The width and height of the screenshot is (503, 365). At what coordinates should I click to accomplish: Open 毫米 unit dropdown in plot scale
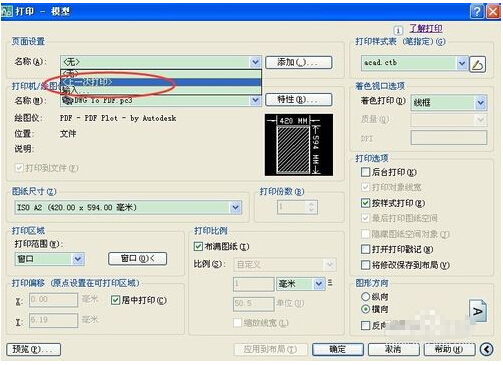[319, 284]
